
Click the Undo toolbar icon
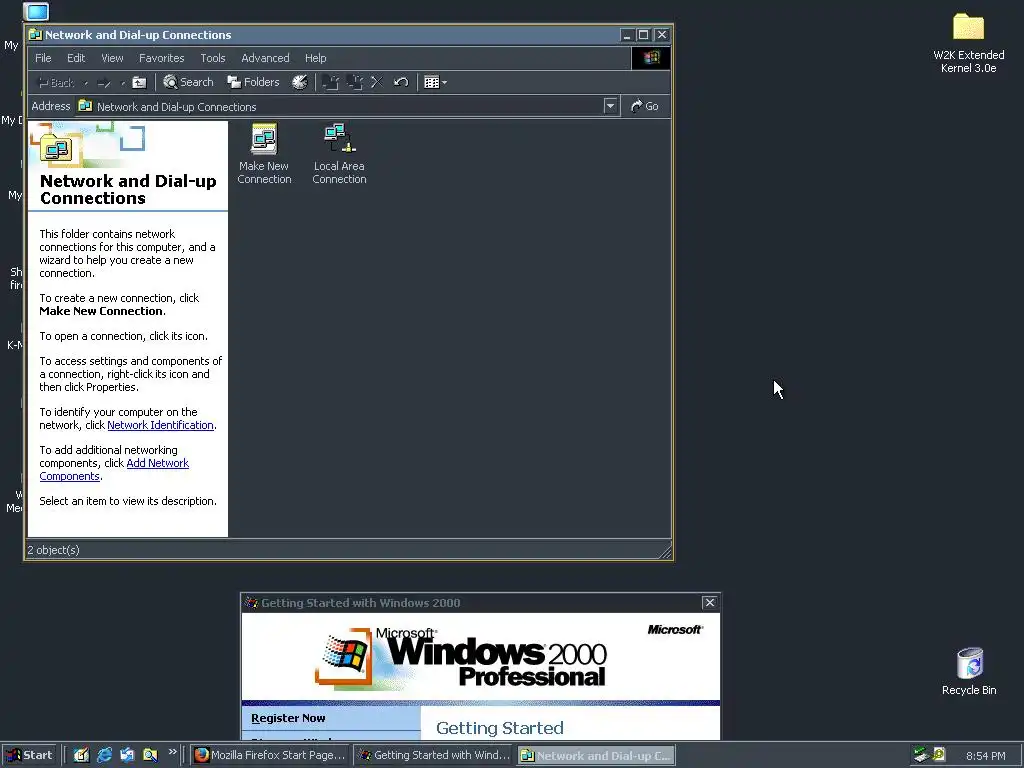pyautogui.click(x=401, y=82)
